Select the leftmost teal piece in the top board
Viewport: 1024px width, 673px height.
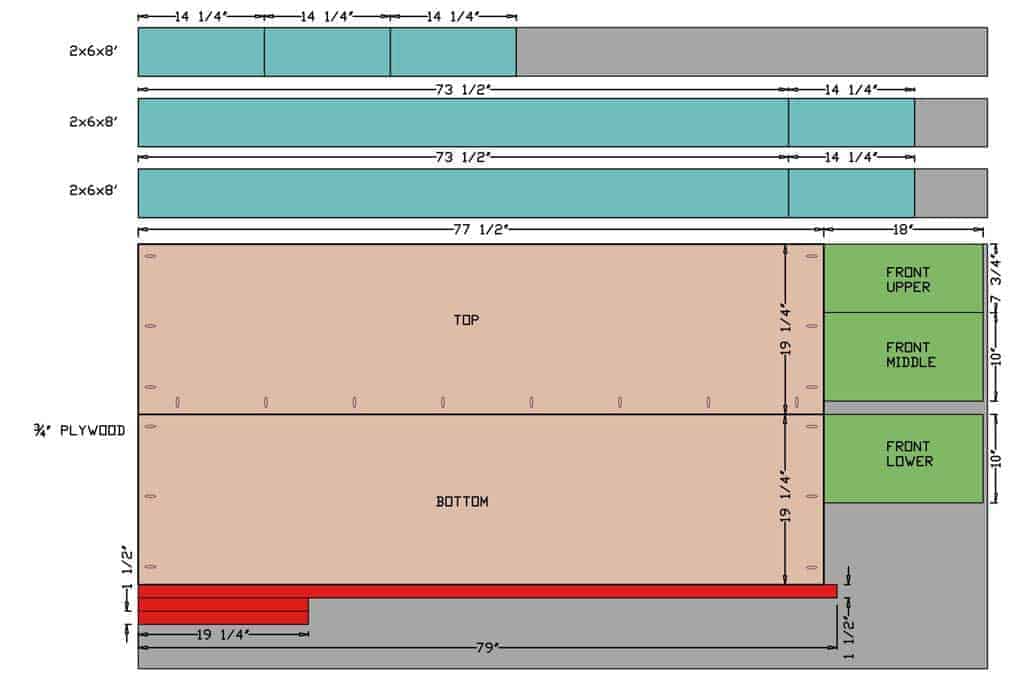[201, 52]
